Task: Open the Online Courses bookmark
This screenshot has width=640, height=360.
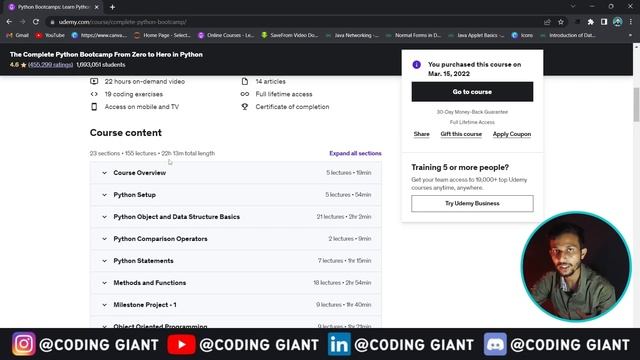Action: click(x=226, y=36)
